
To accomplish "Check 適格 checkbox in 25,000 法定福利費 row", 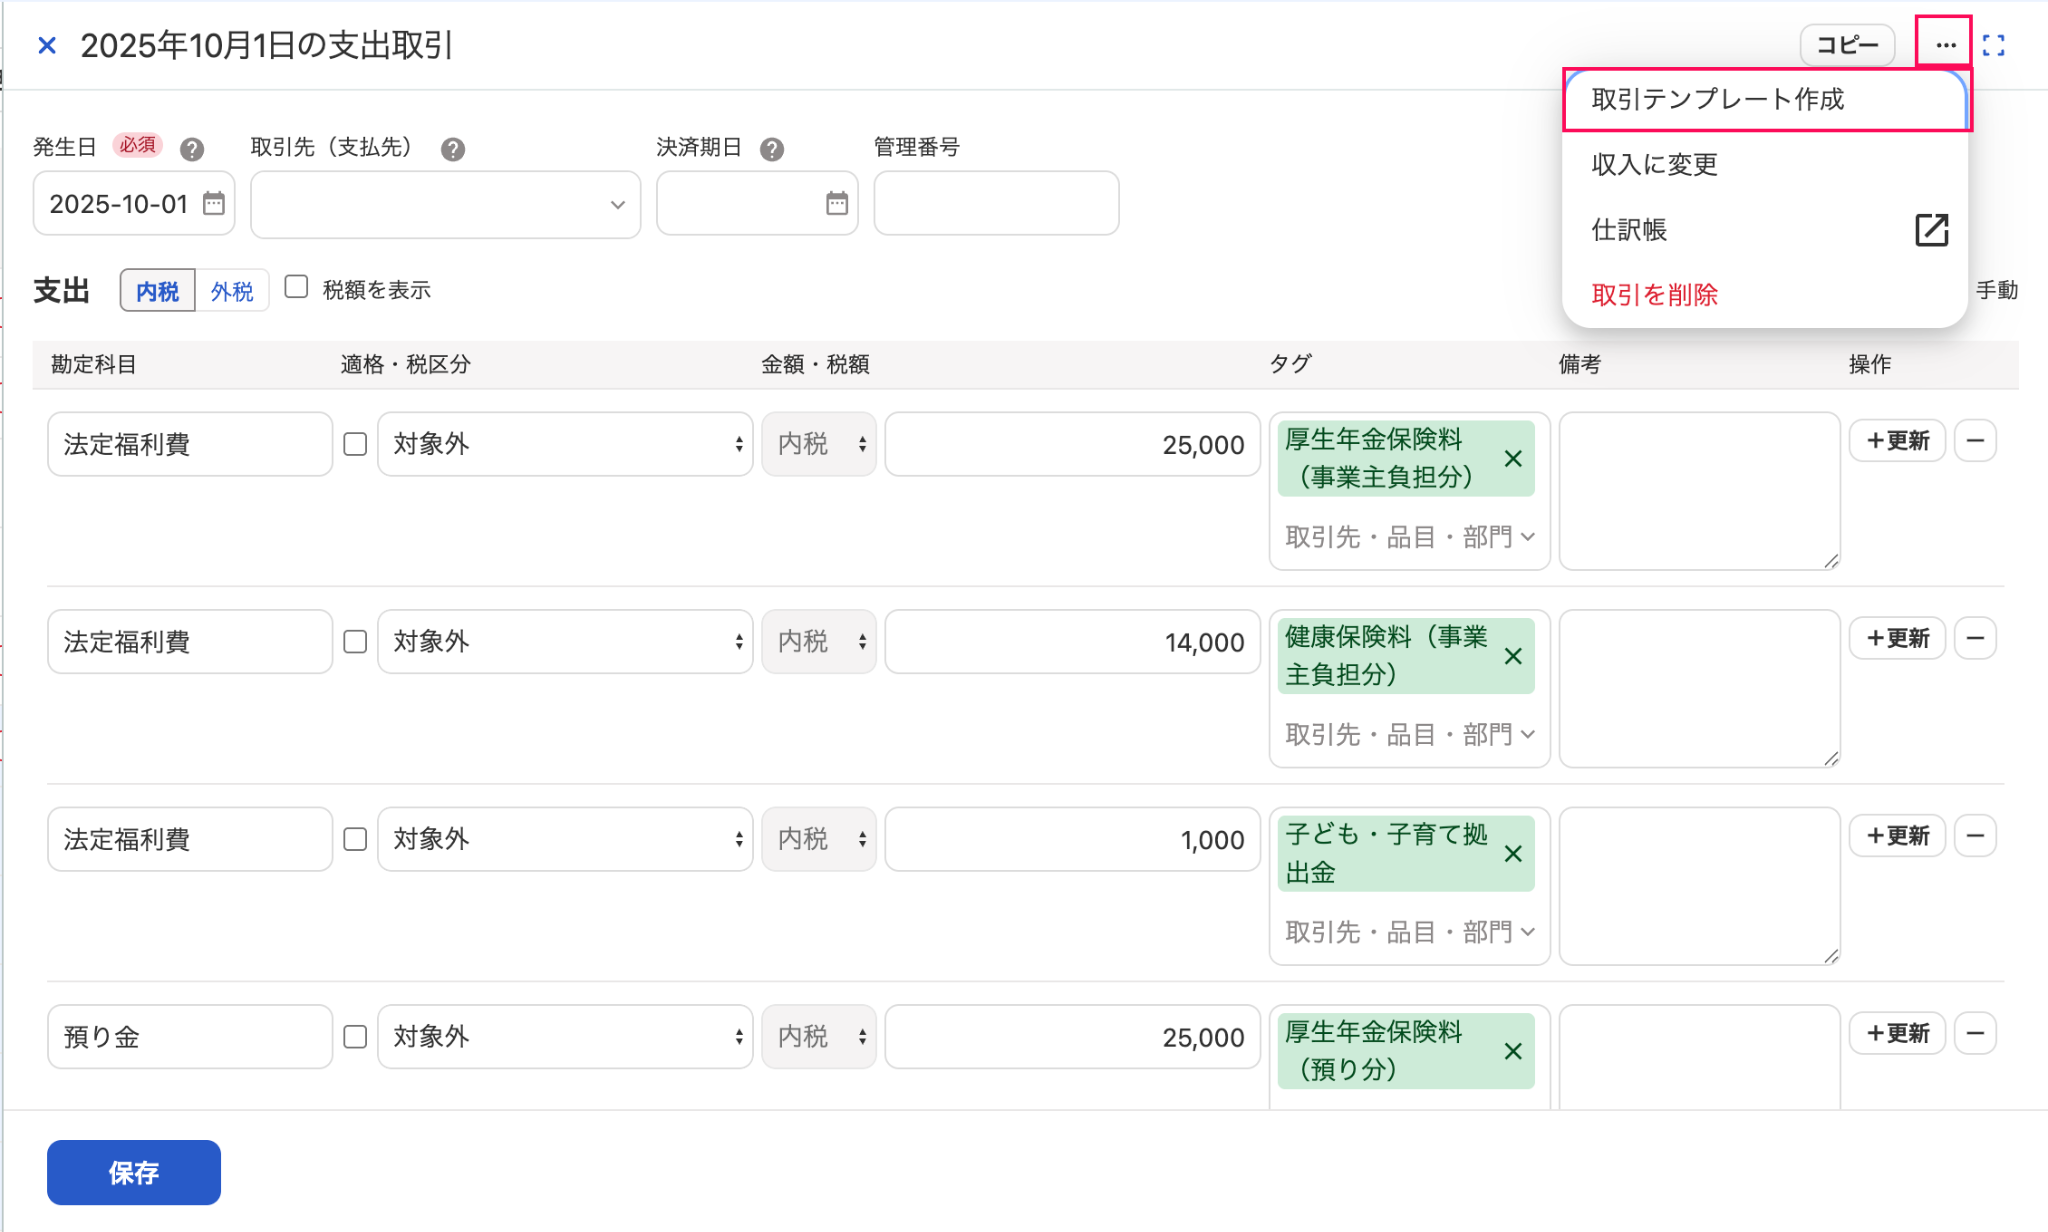I will coord(355,444).
